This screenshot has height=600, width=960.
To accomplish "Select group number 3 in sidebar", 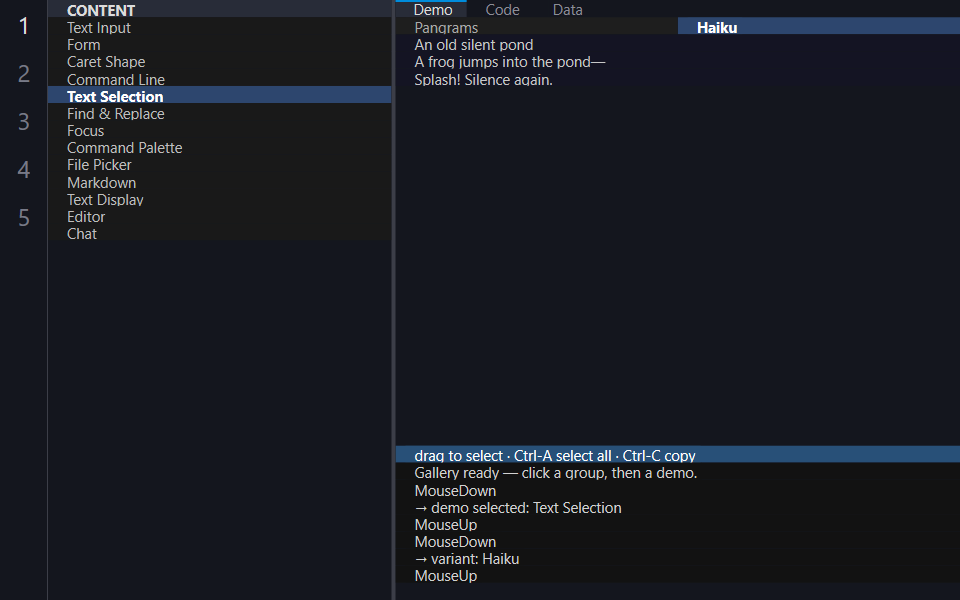I will click(23, 122).
